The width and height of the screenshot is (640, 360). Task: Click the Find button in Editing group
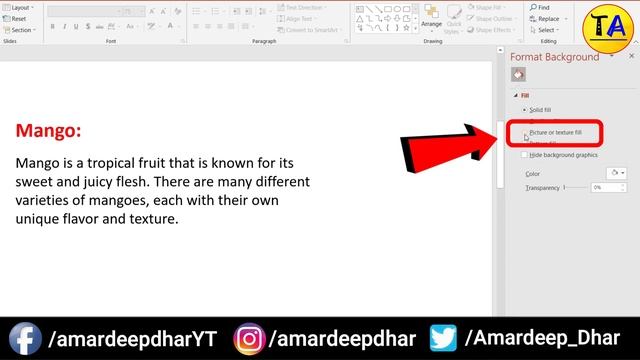(x=540, y=7)
